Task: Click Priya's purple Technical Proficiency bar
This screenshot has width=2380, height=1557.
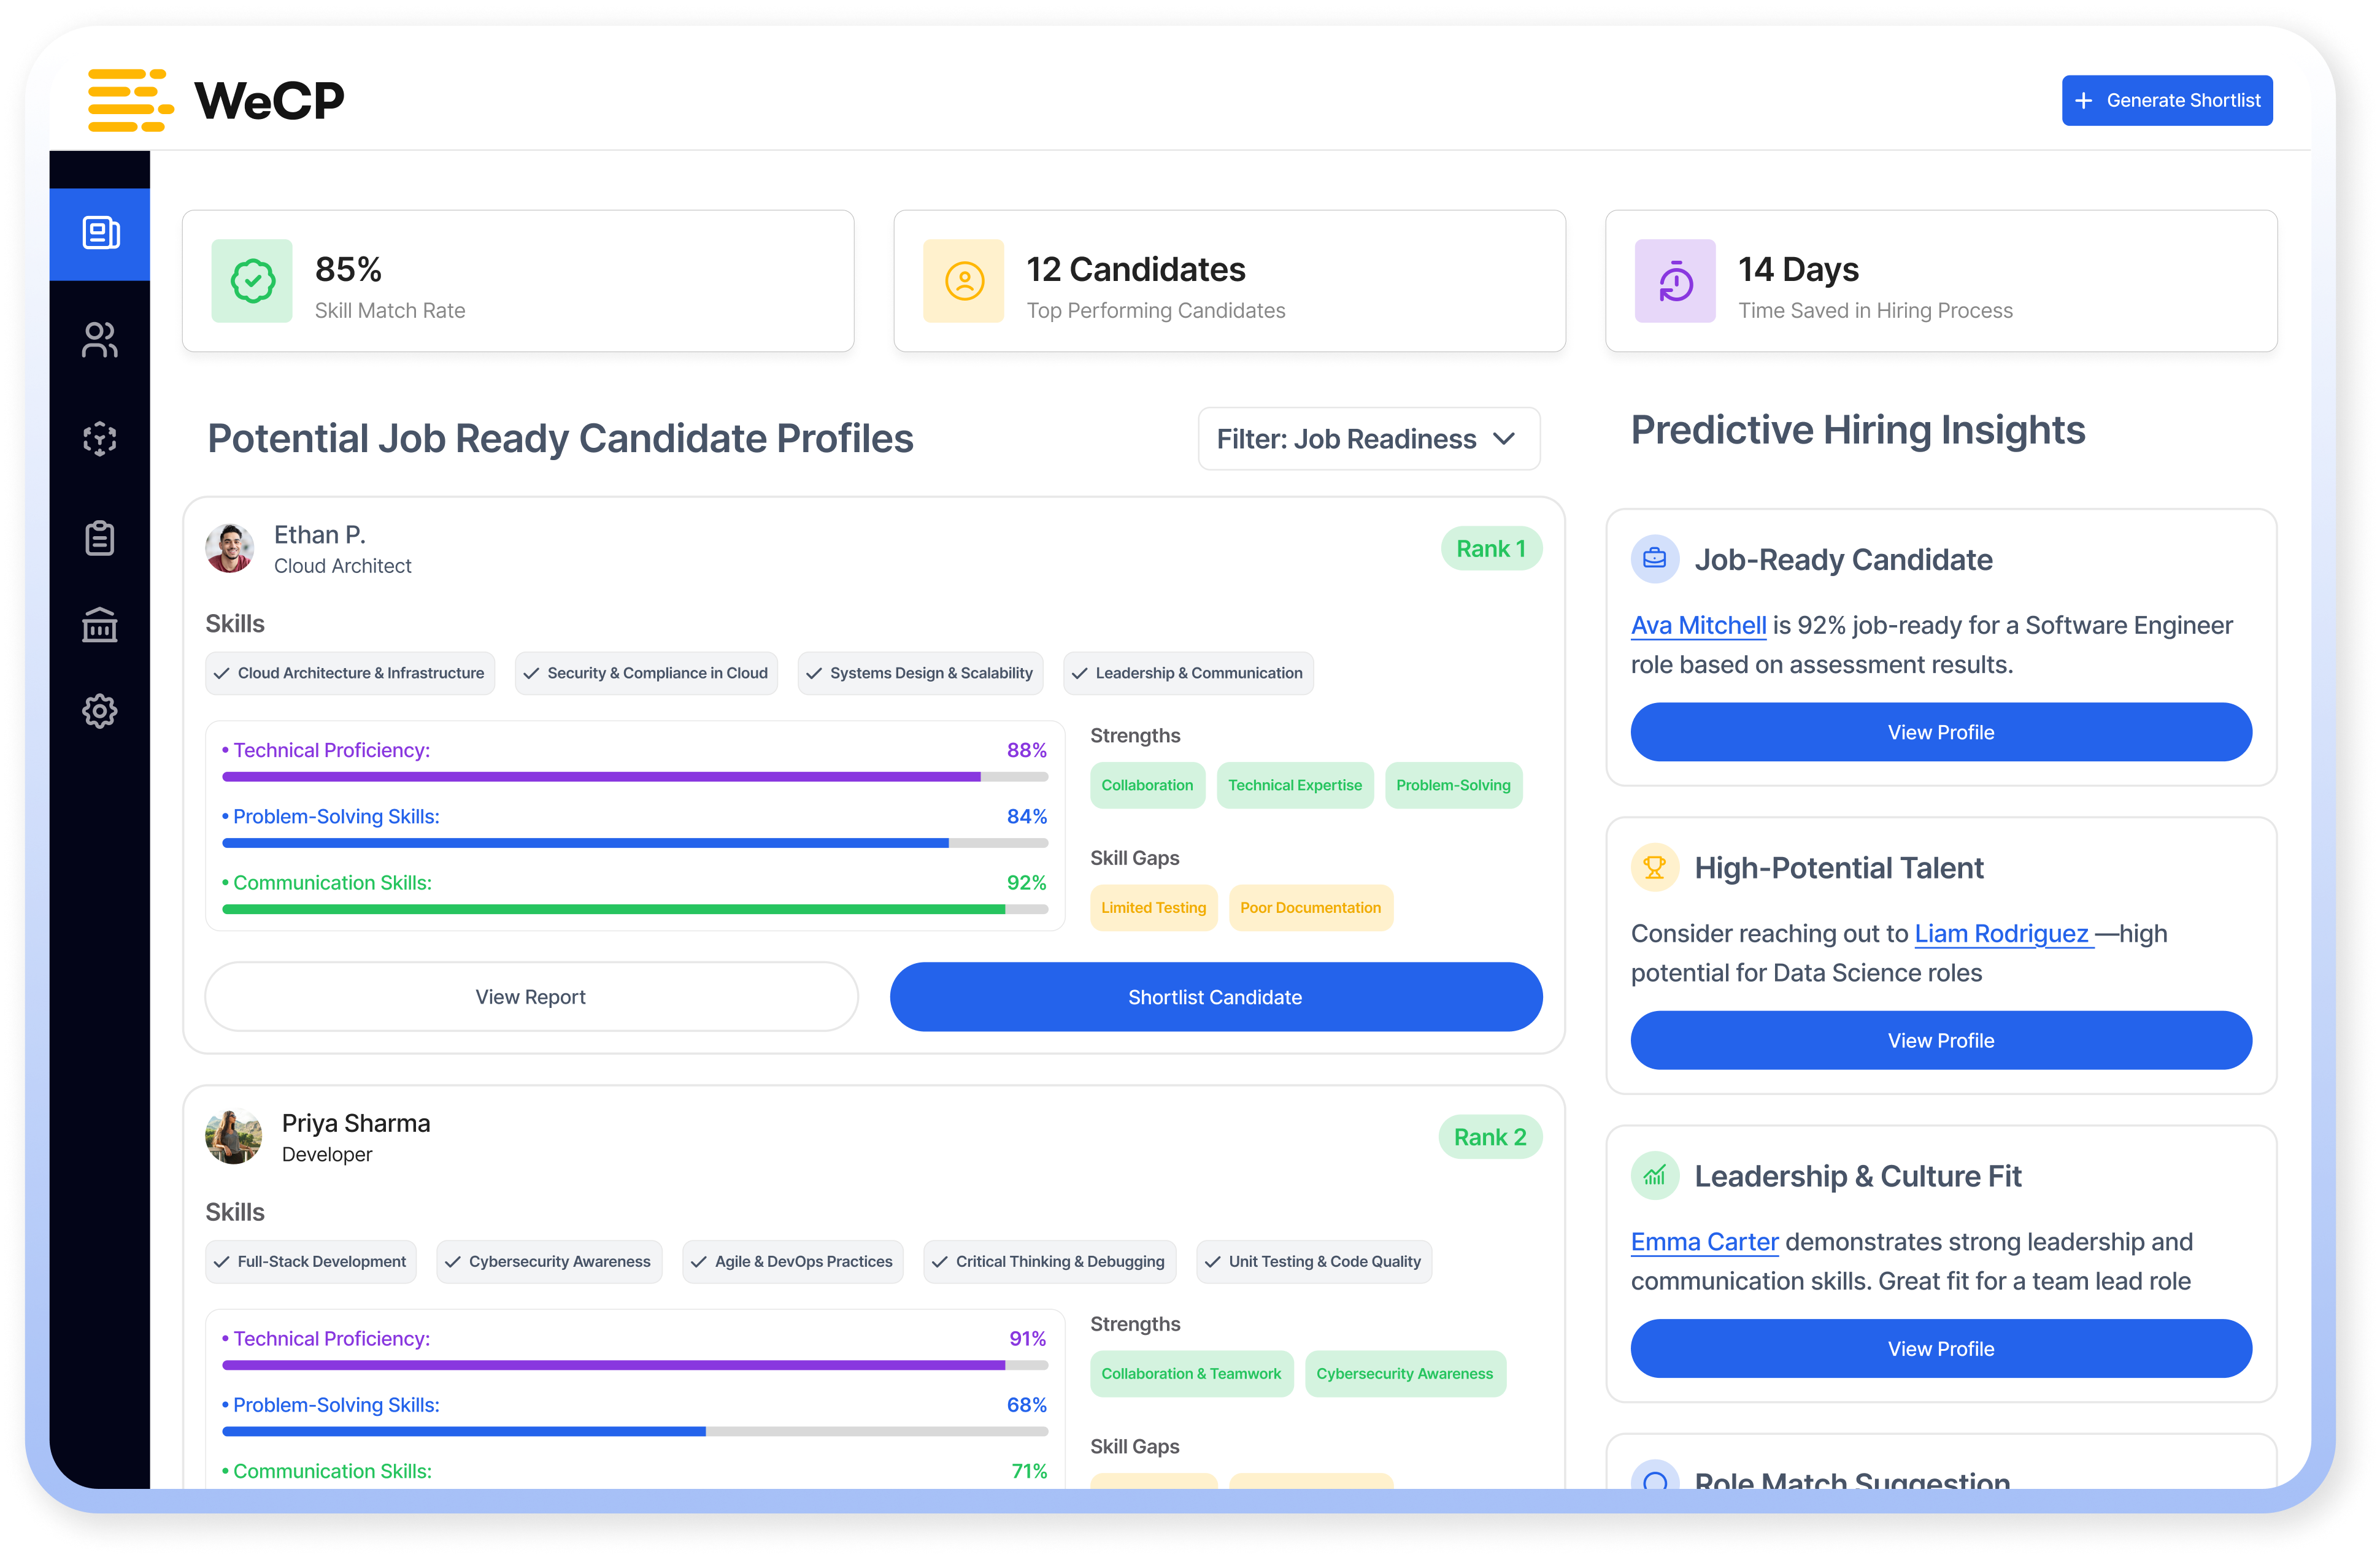Action: tap(635, 1365)
